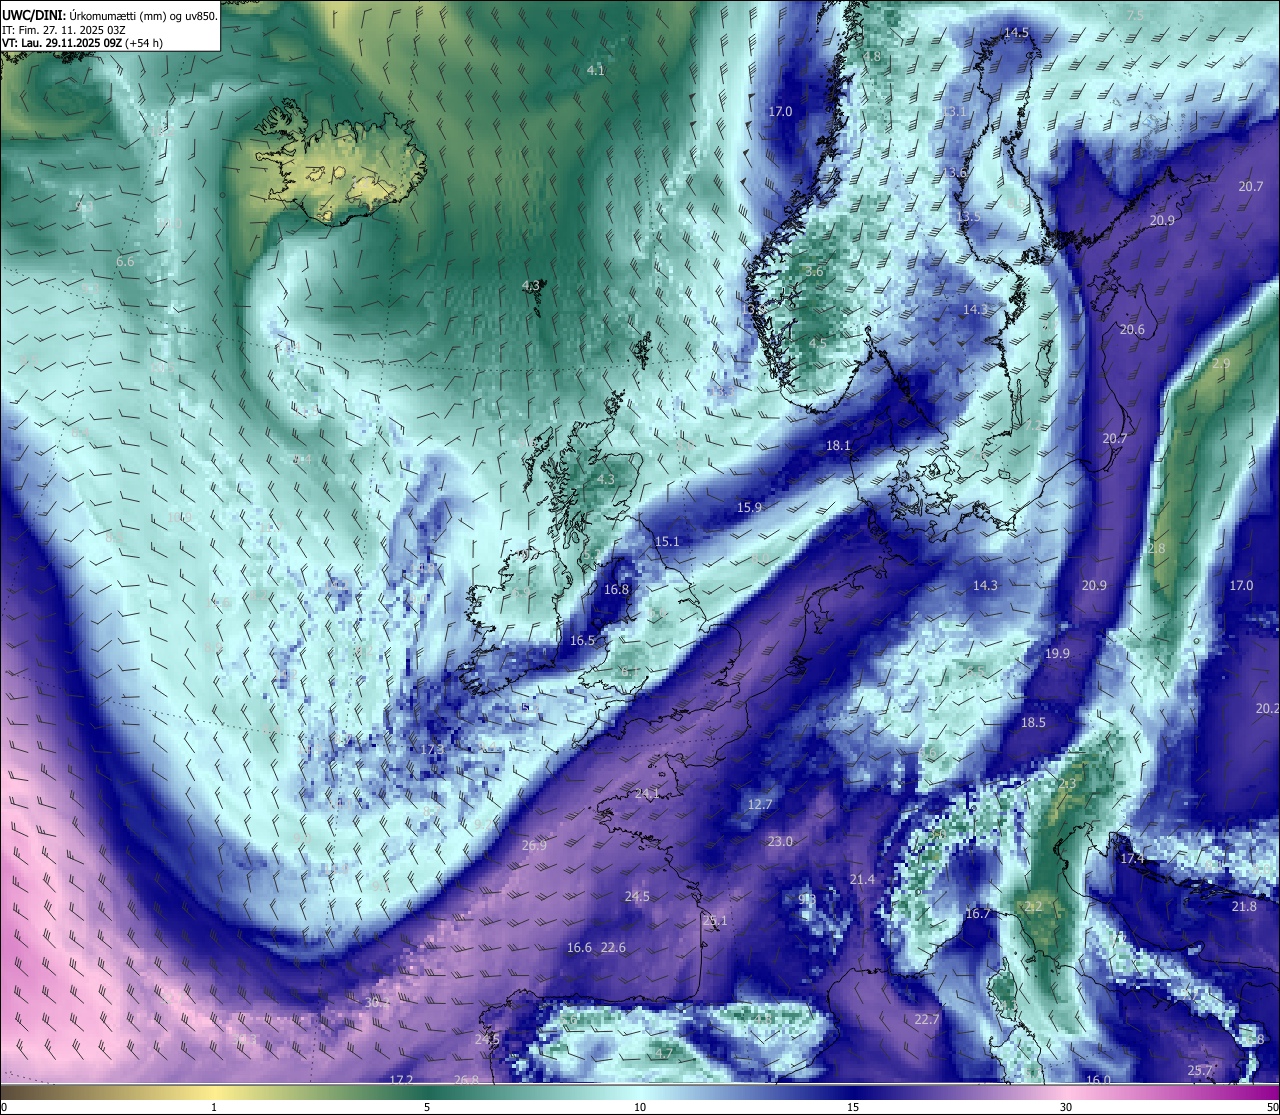Viewport: 1280px width, 1115px height.
Task: Click the 30 value in the Atlantic
Action: [372, 1002]
